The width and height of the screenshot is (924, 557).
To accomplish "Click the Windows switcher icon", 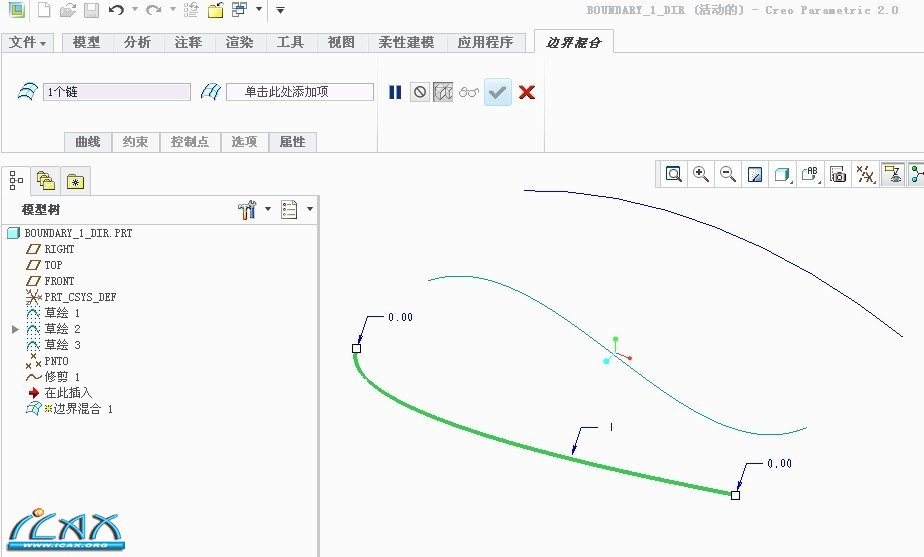I will click(x=239, y=9).
